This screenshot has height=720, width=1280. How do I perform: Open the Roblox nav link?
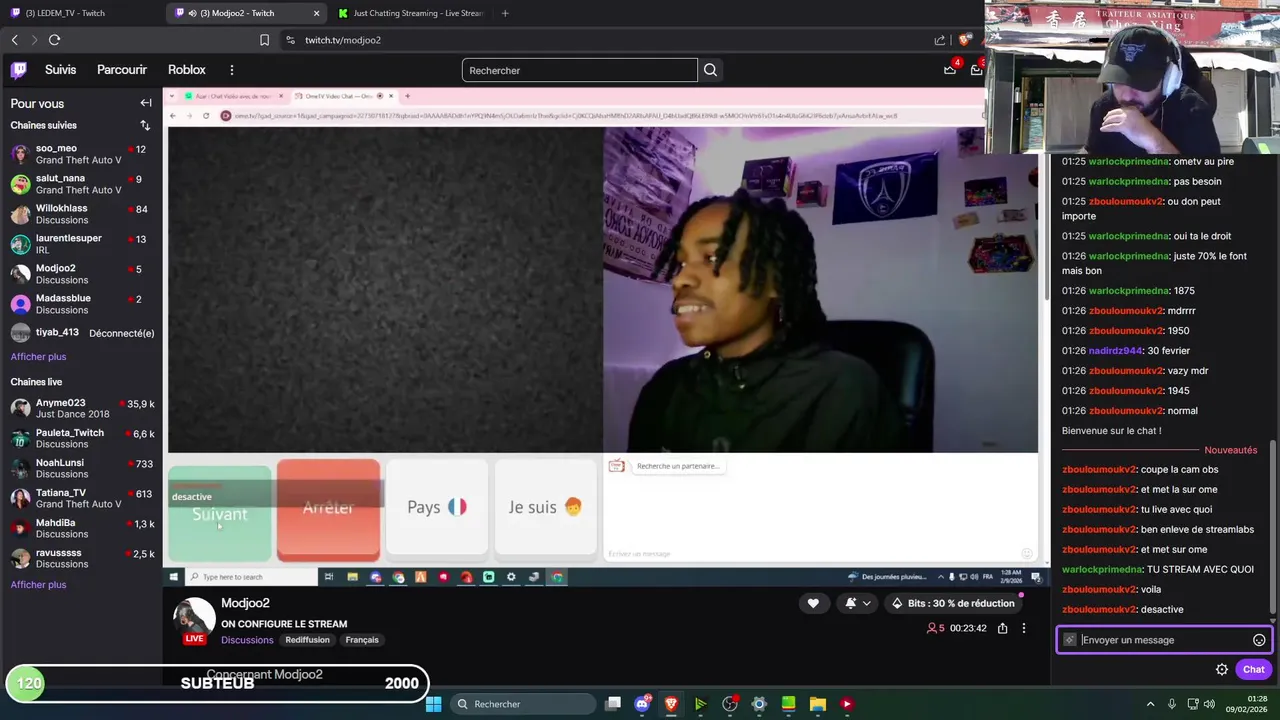[187, 70]
